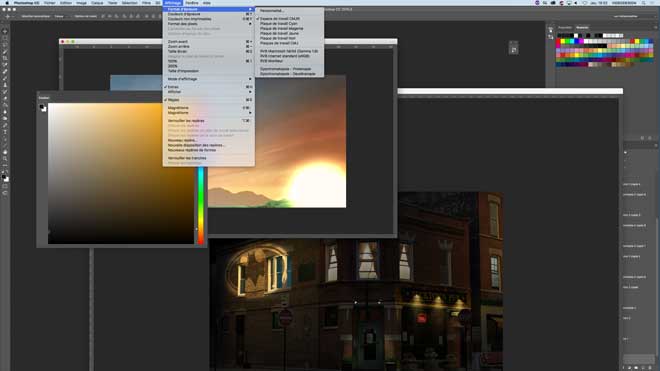The image size is (660, 371).
Task: Select the Move tool
Action: (5, 31)
